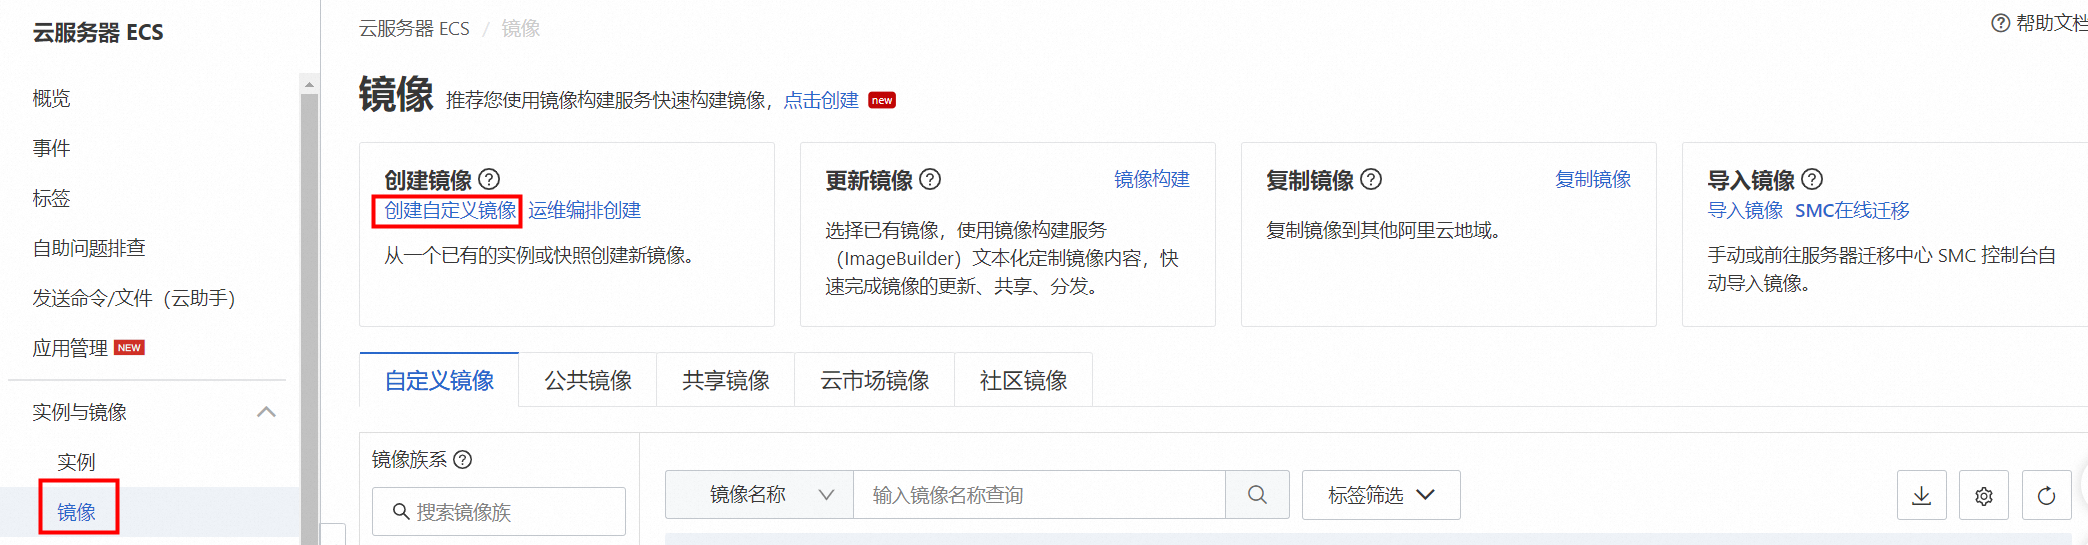
Task: Click the SMC在线迁移 link
Action: [1852, 210]
